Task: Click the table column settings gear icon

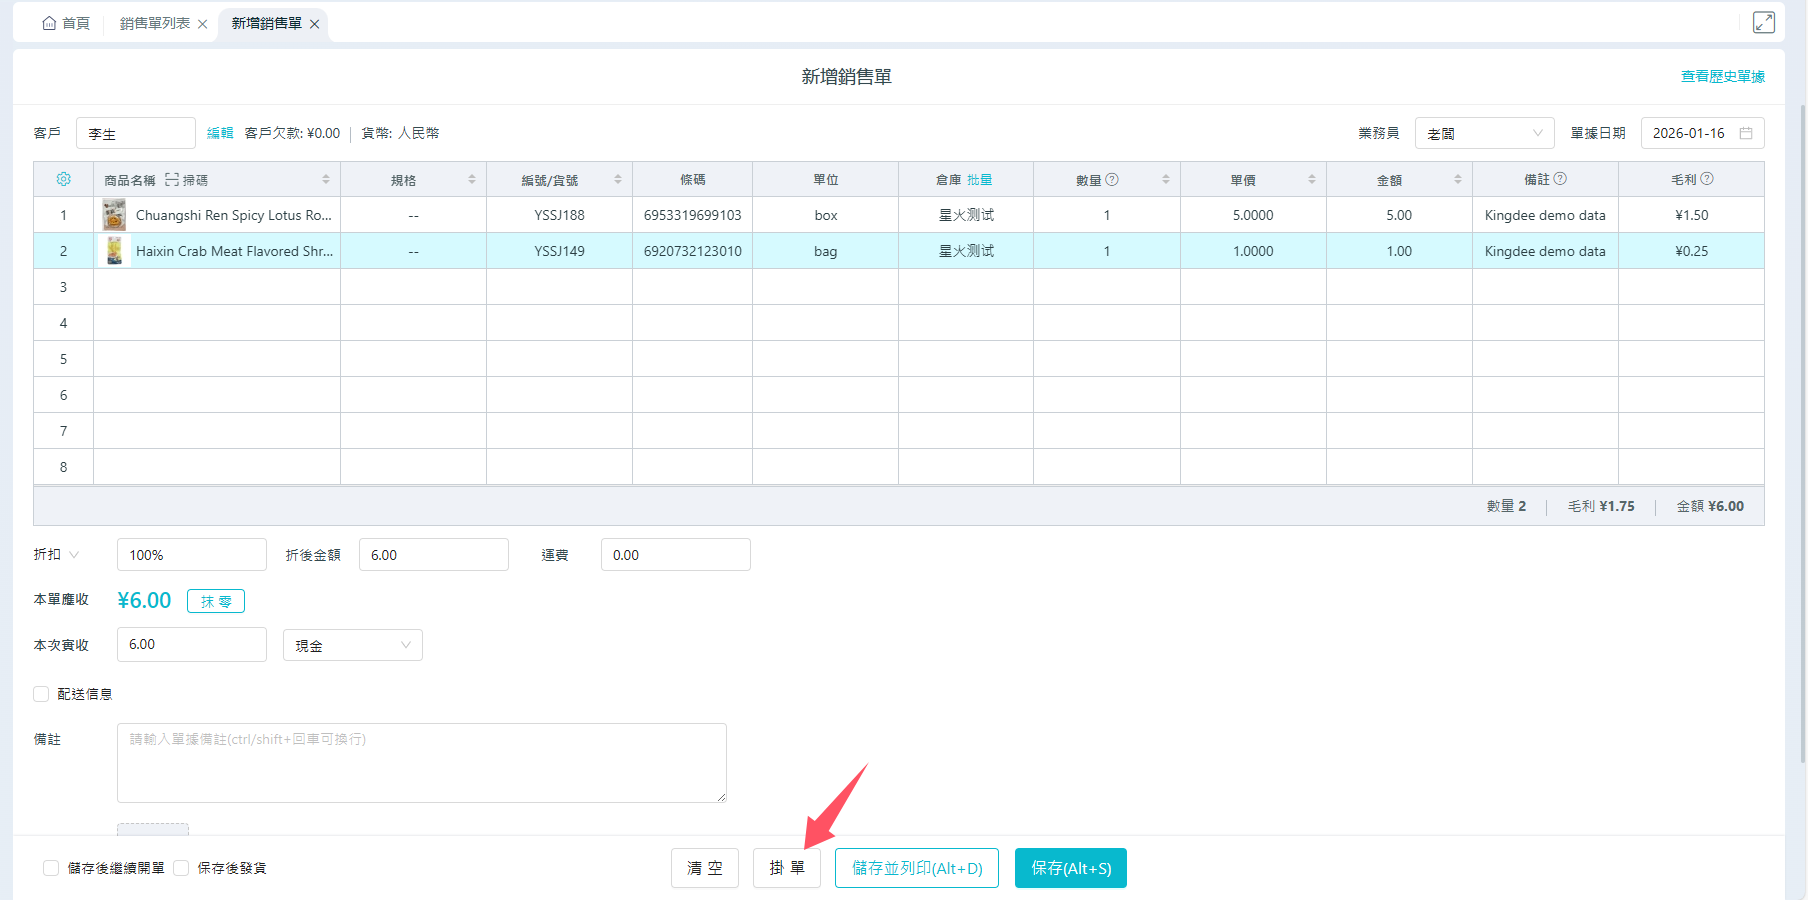Action: pos(63,179)
